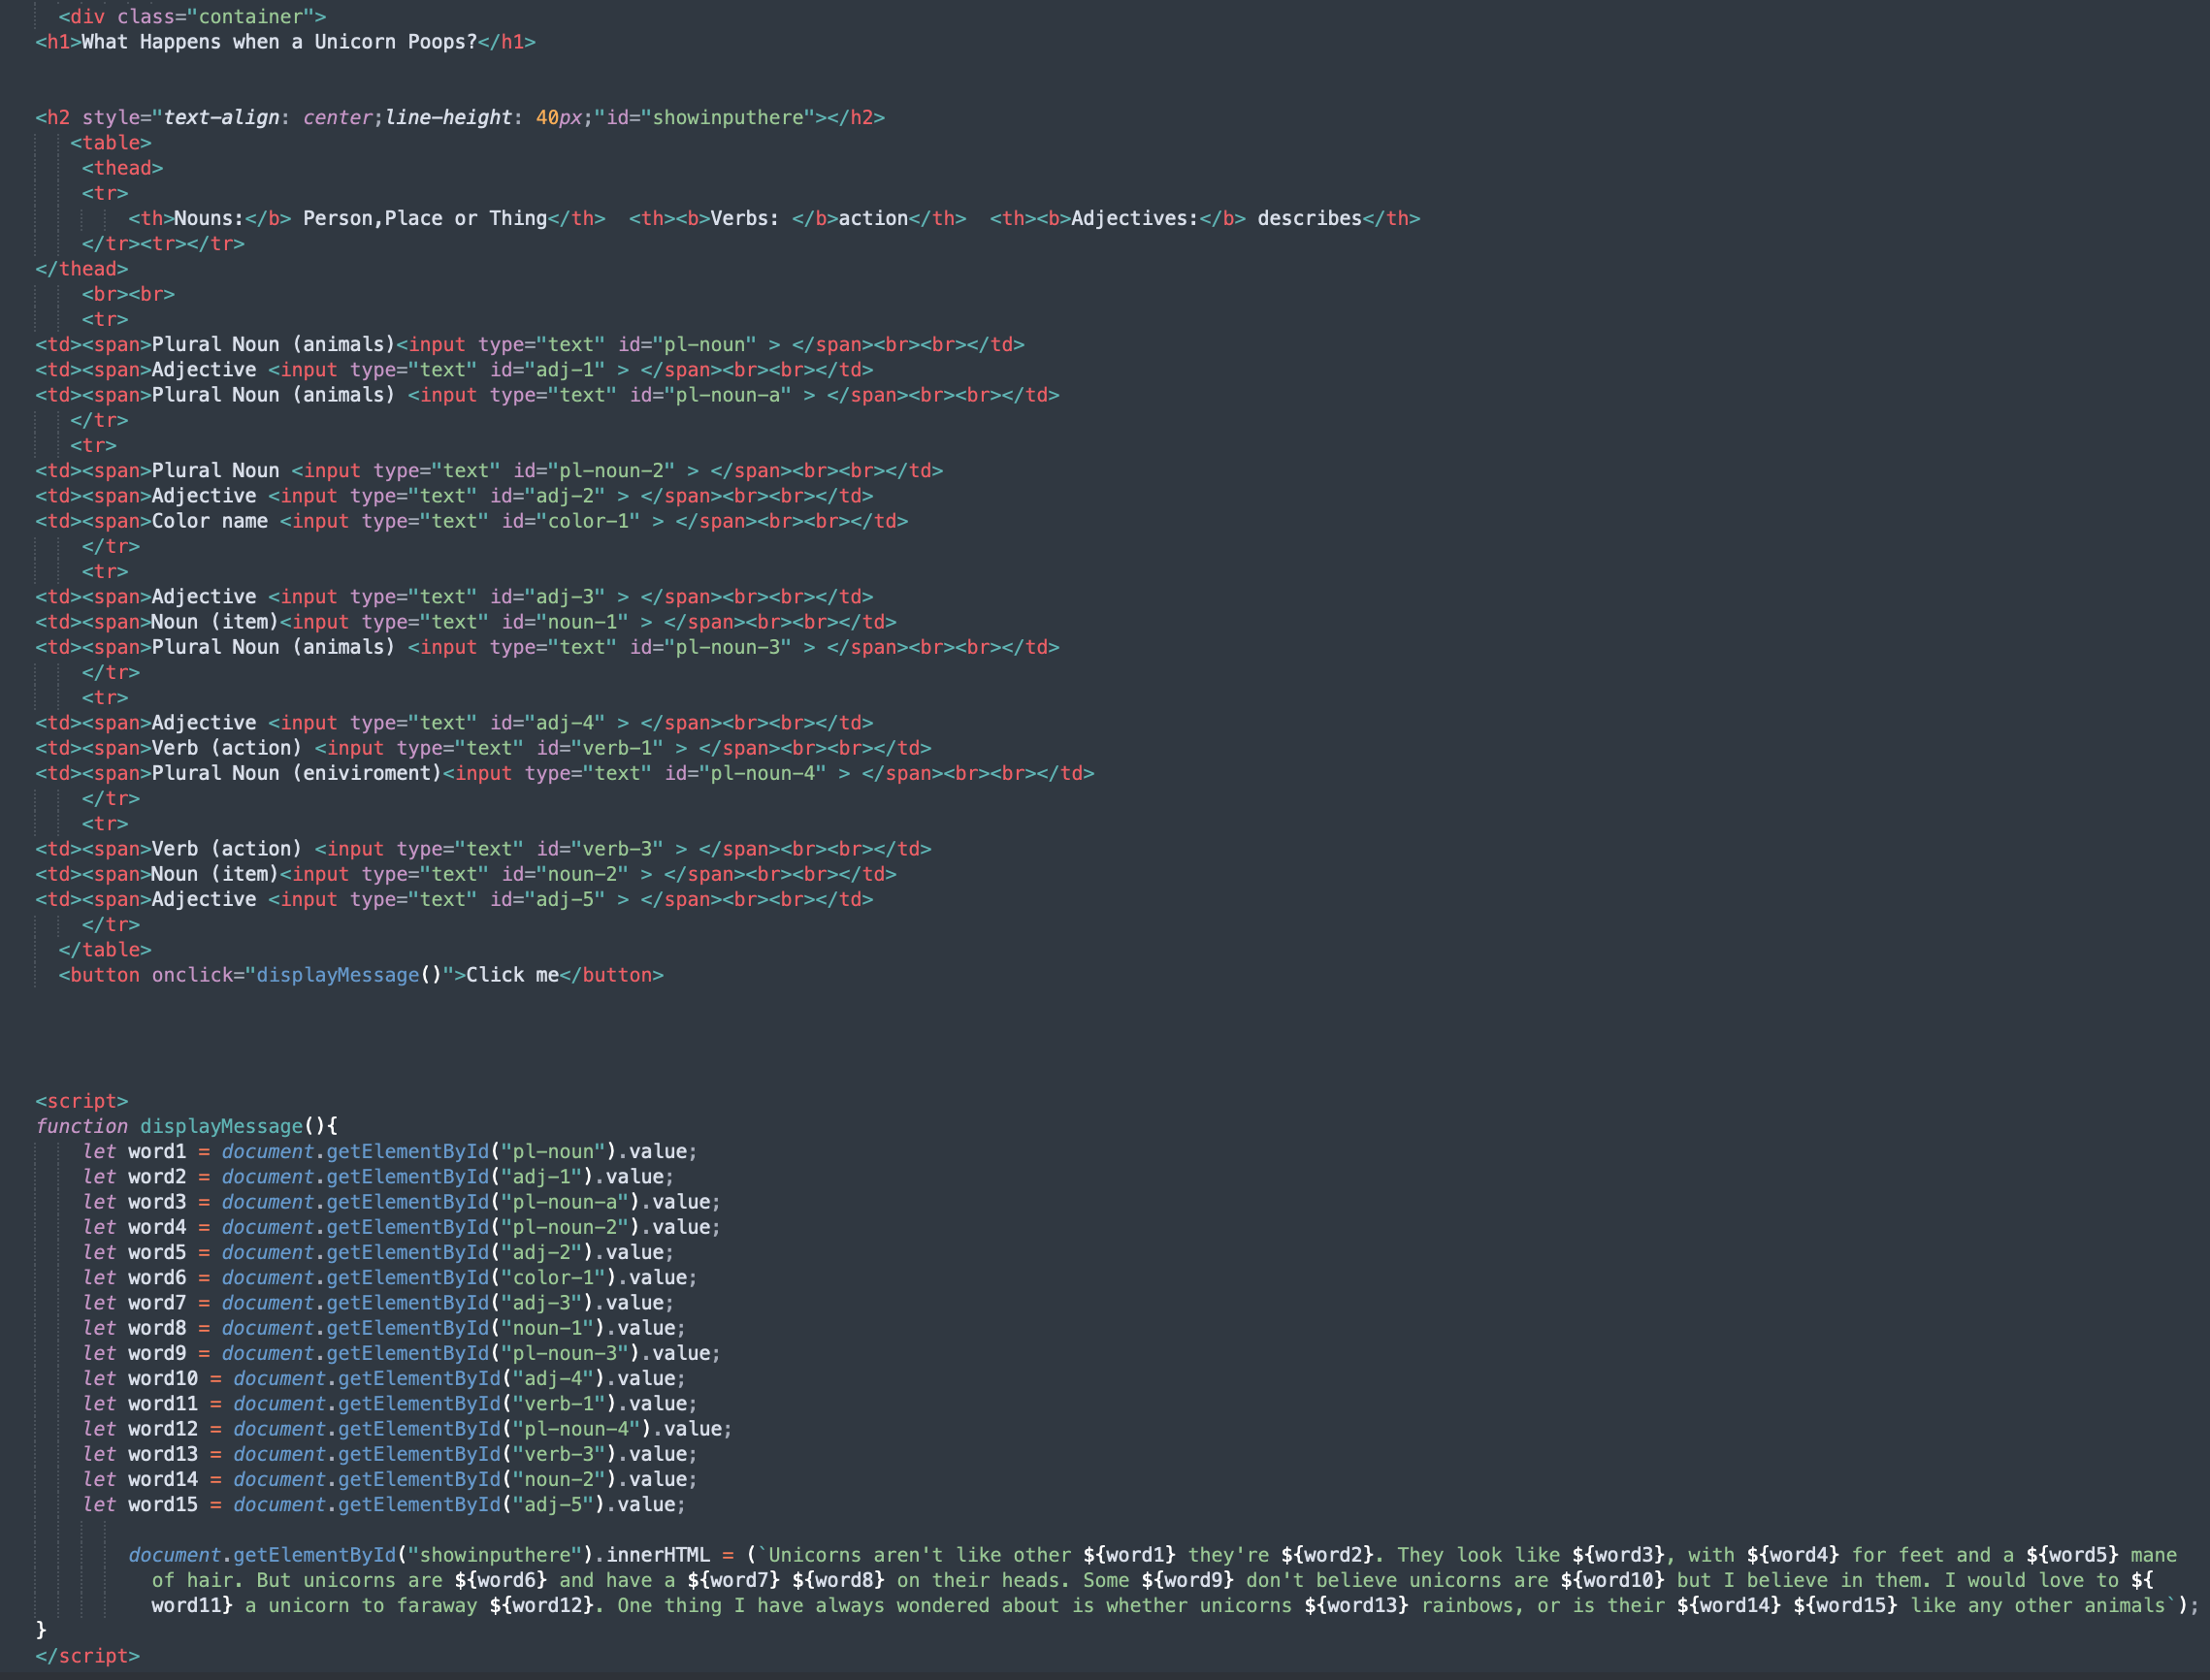The image size is (2210, 1680).
Task: Click the "let word2" declaration line
Action: pos(378,1177)
